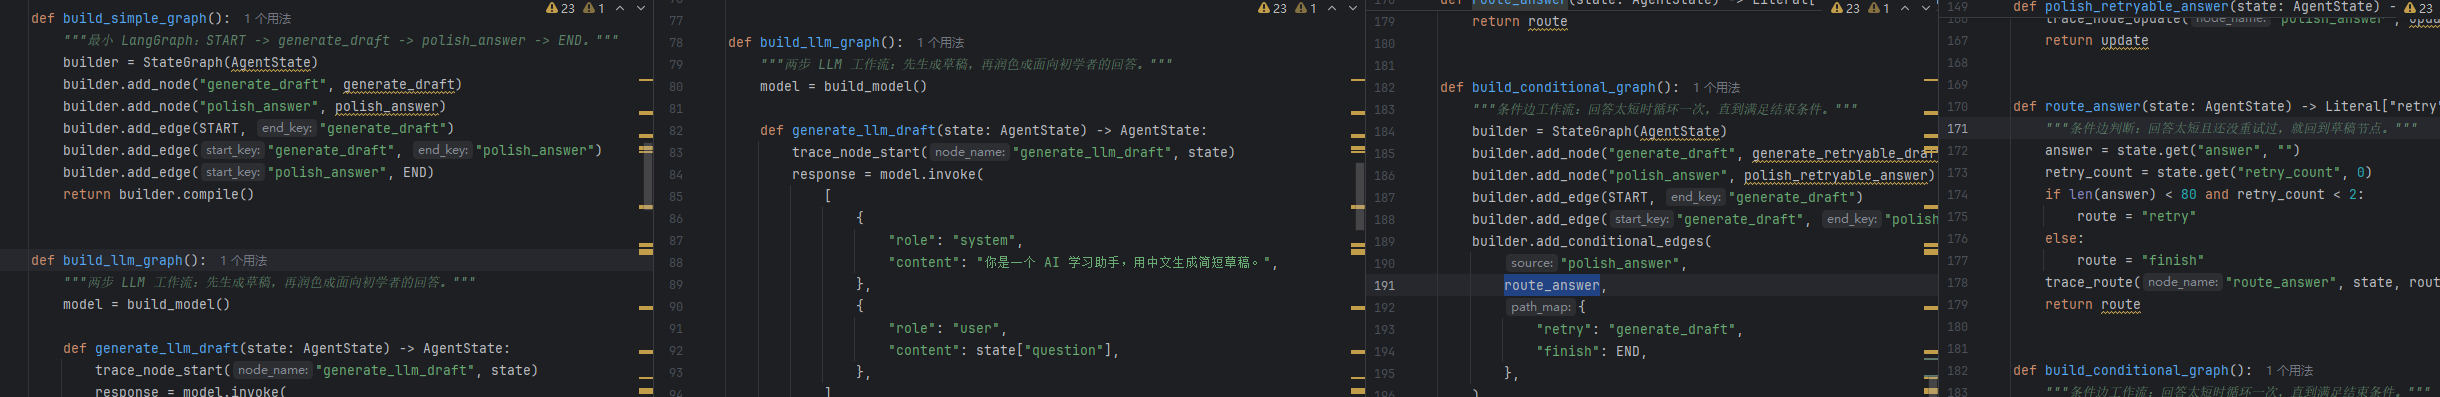Open '1 个用法' usage hint on line 78

[940, 43]
